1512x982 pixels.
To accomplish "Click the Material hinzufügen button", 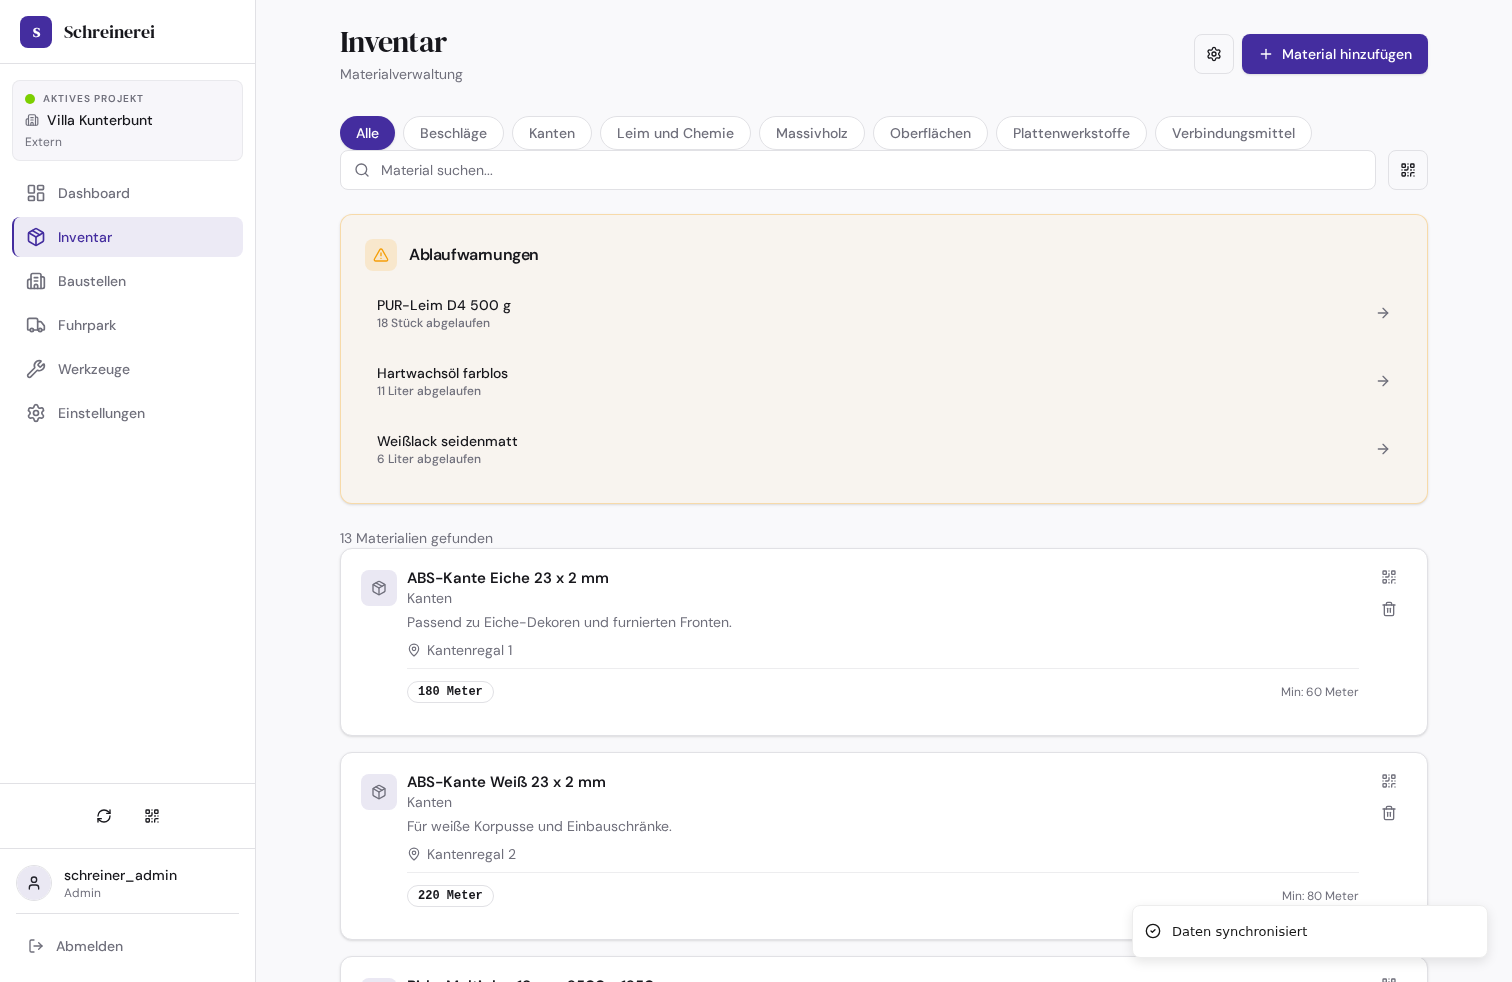I will (x=1334, y=54).
